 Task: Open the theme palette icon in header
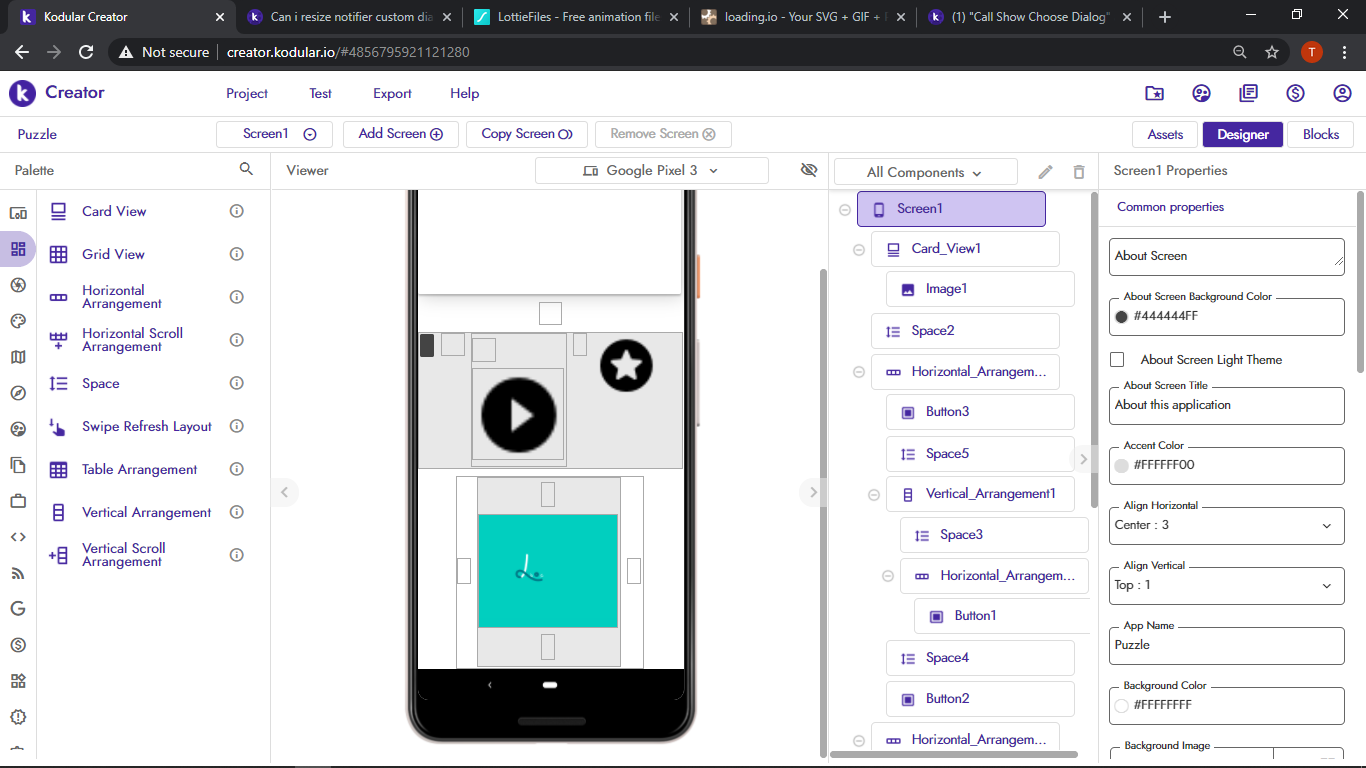[1201, 93]
